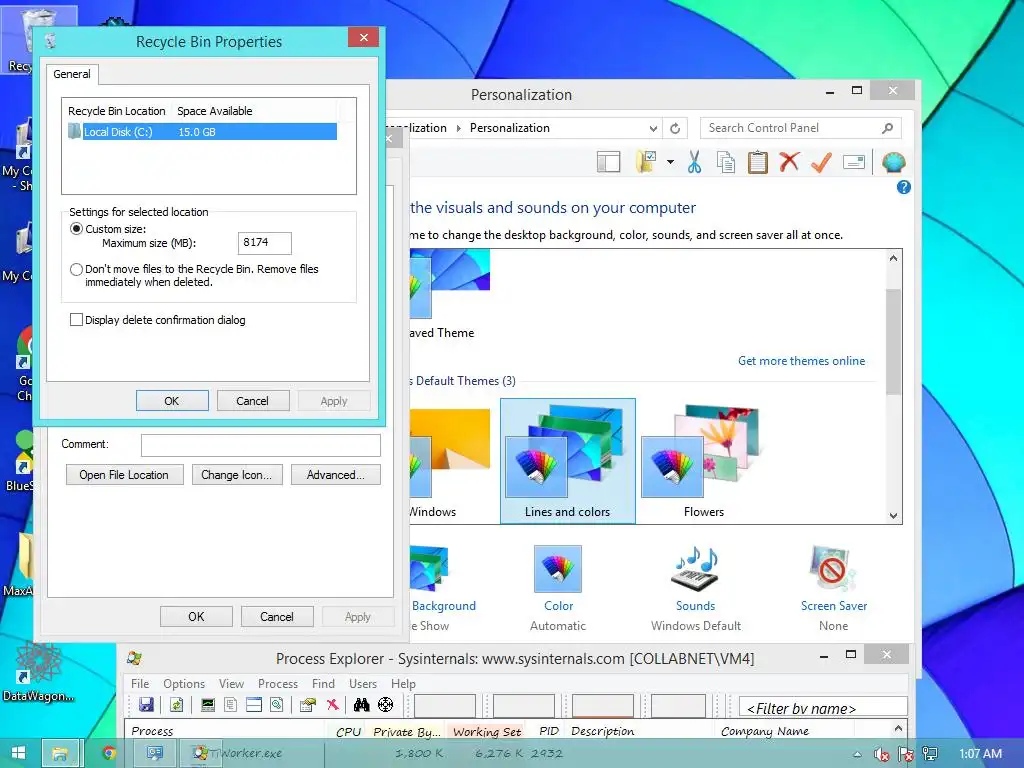Screen dimensions: 1024x768
Task: Expand the address bar history dropdown in Personalization
Action: (x=653, y=128)
